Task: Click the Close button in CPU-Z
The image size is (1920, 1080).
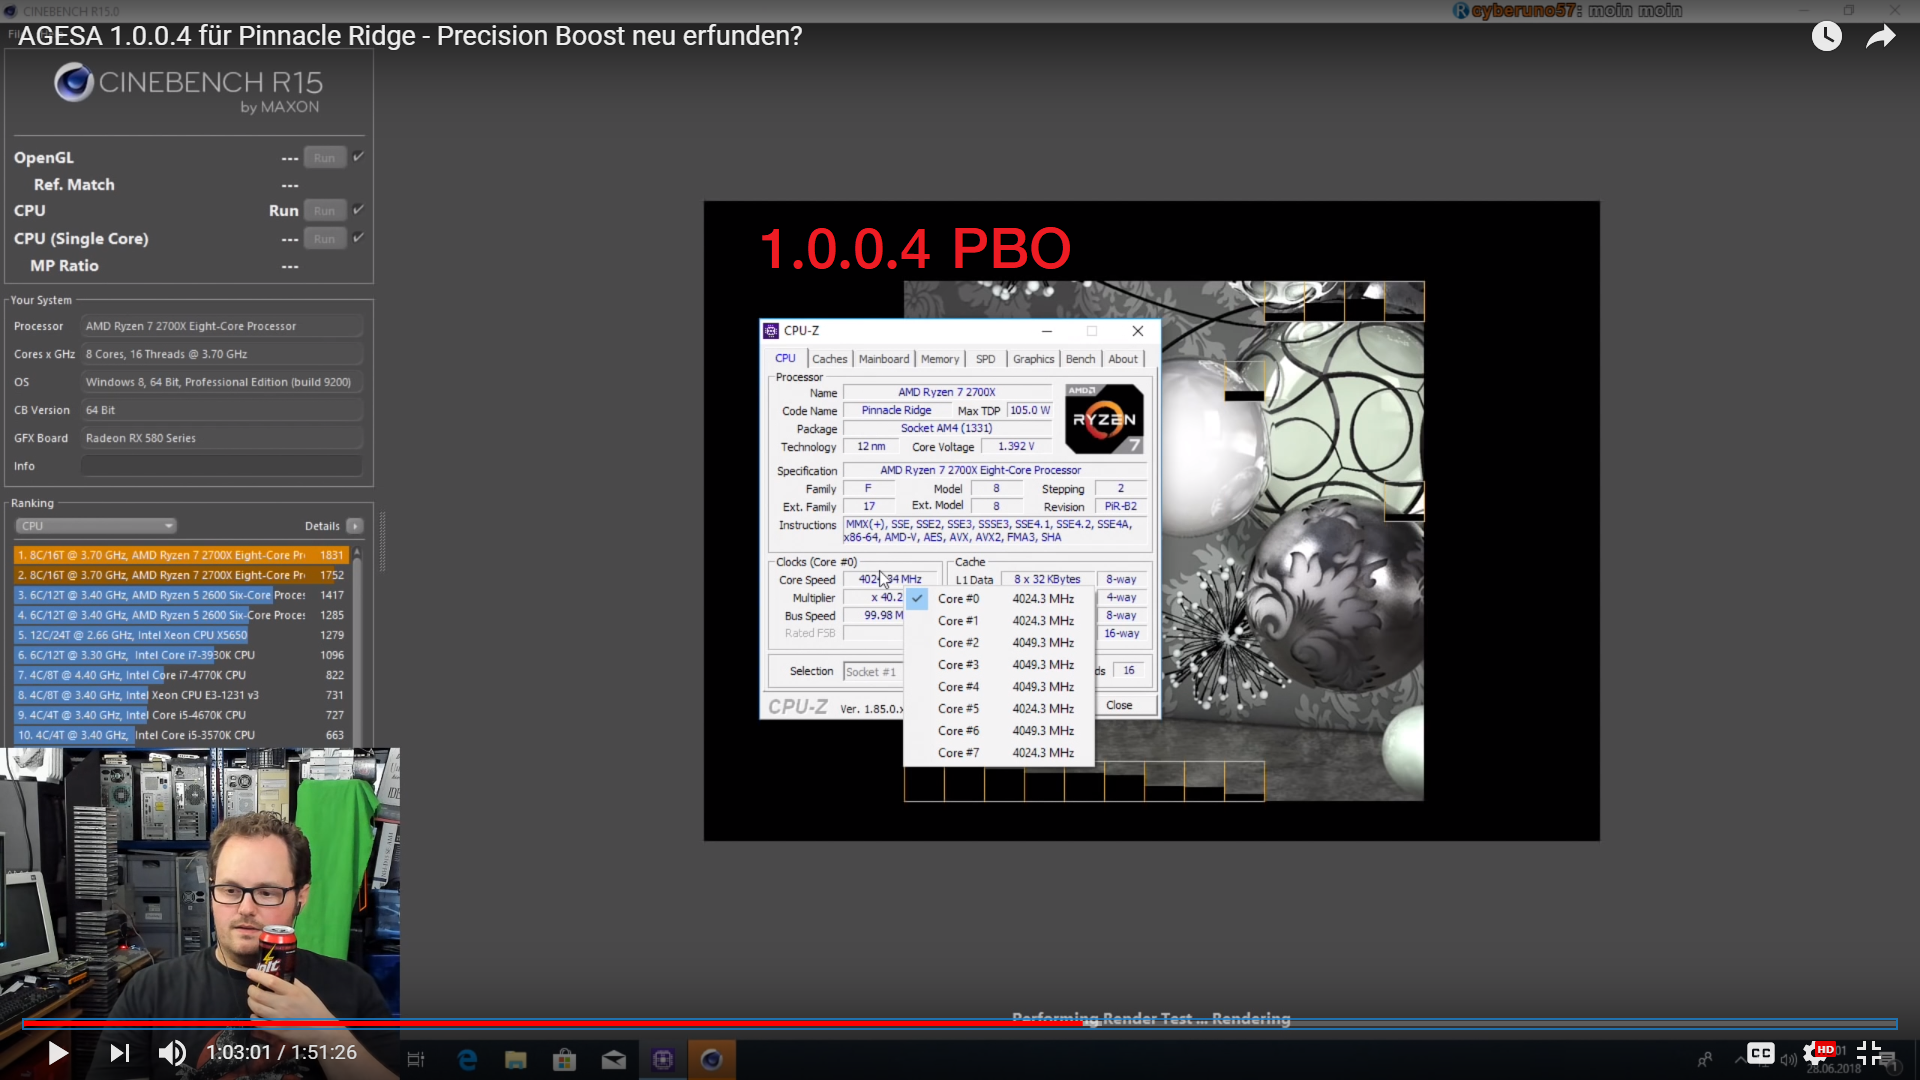Action: (1119, 706)
